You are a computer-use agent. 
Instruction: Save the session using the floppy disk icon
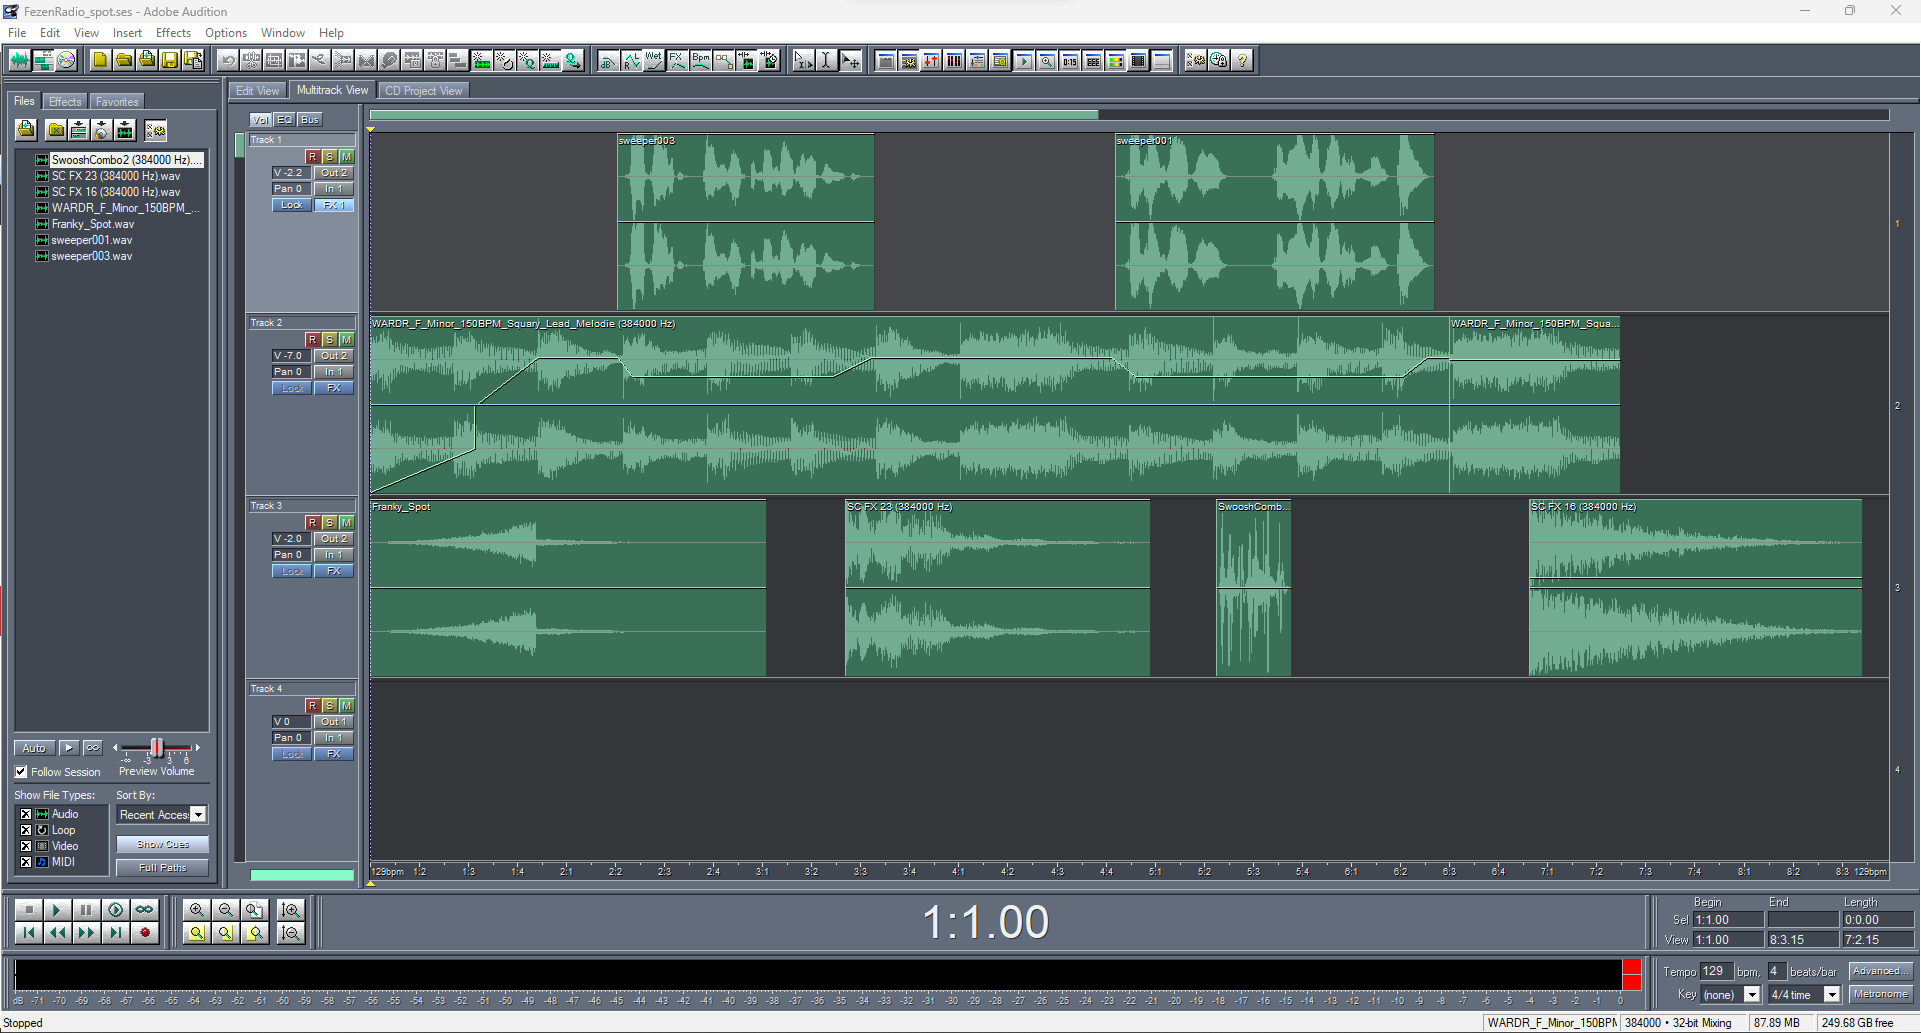point(170,60)
